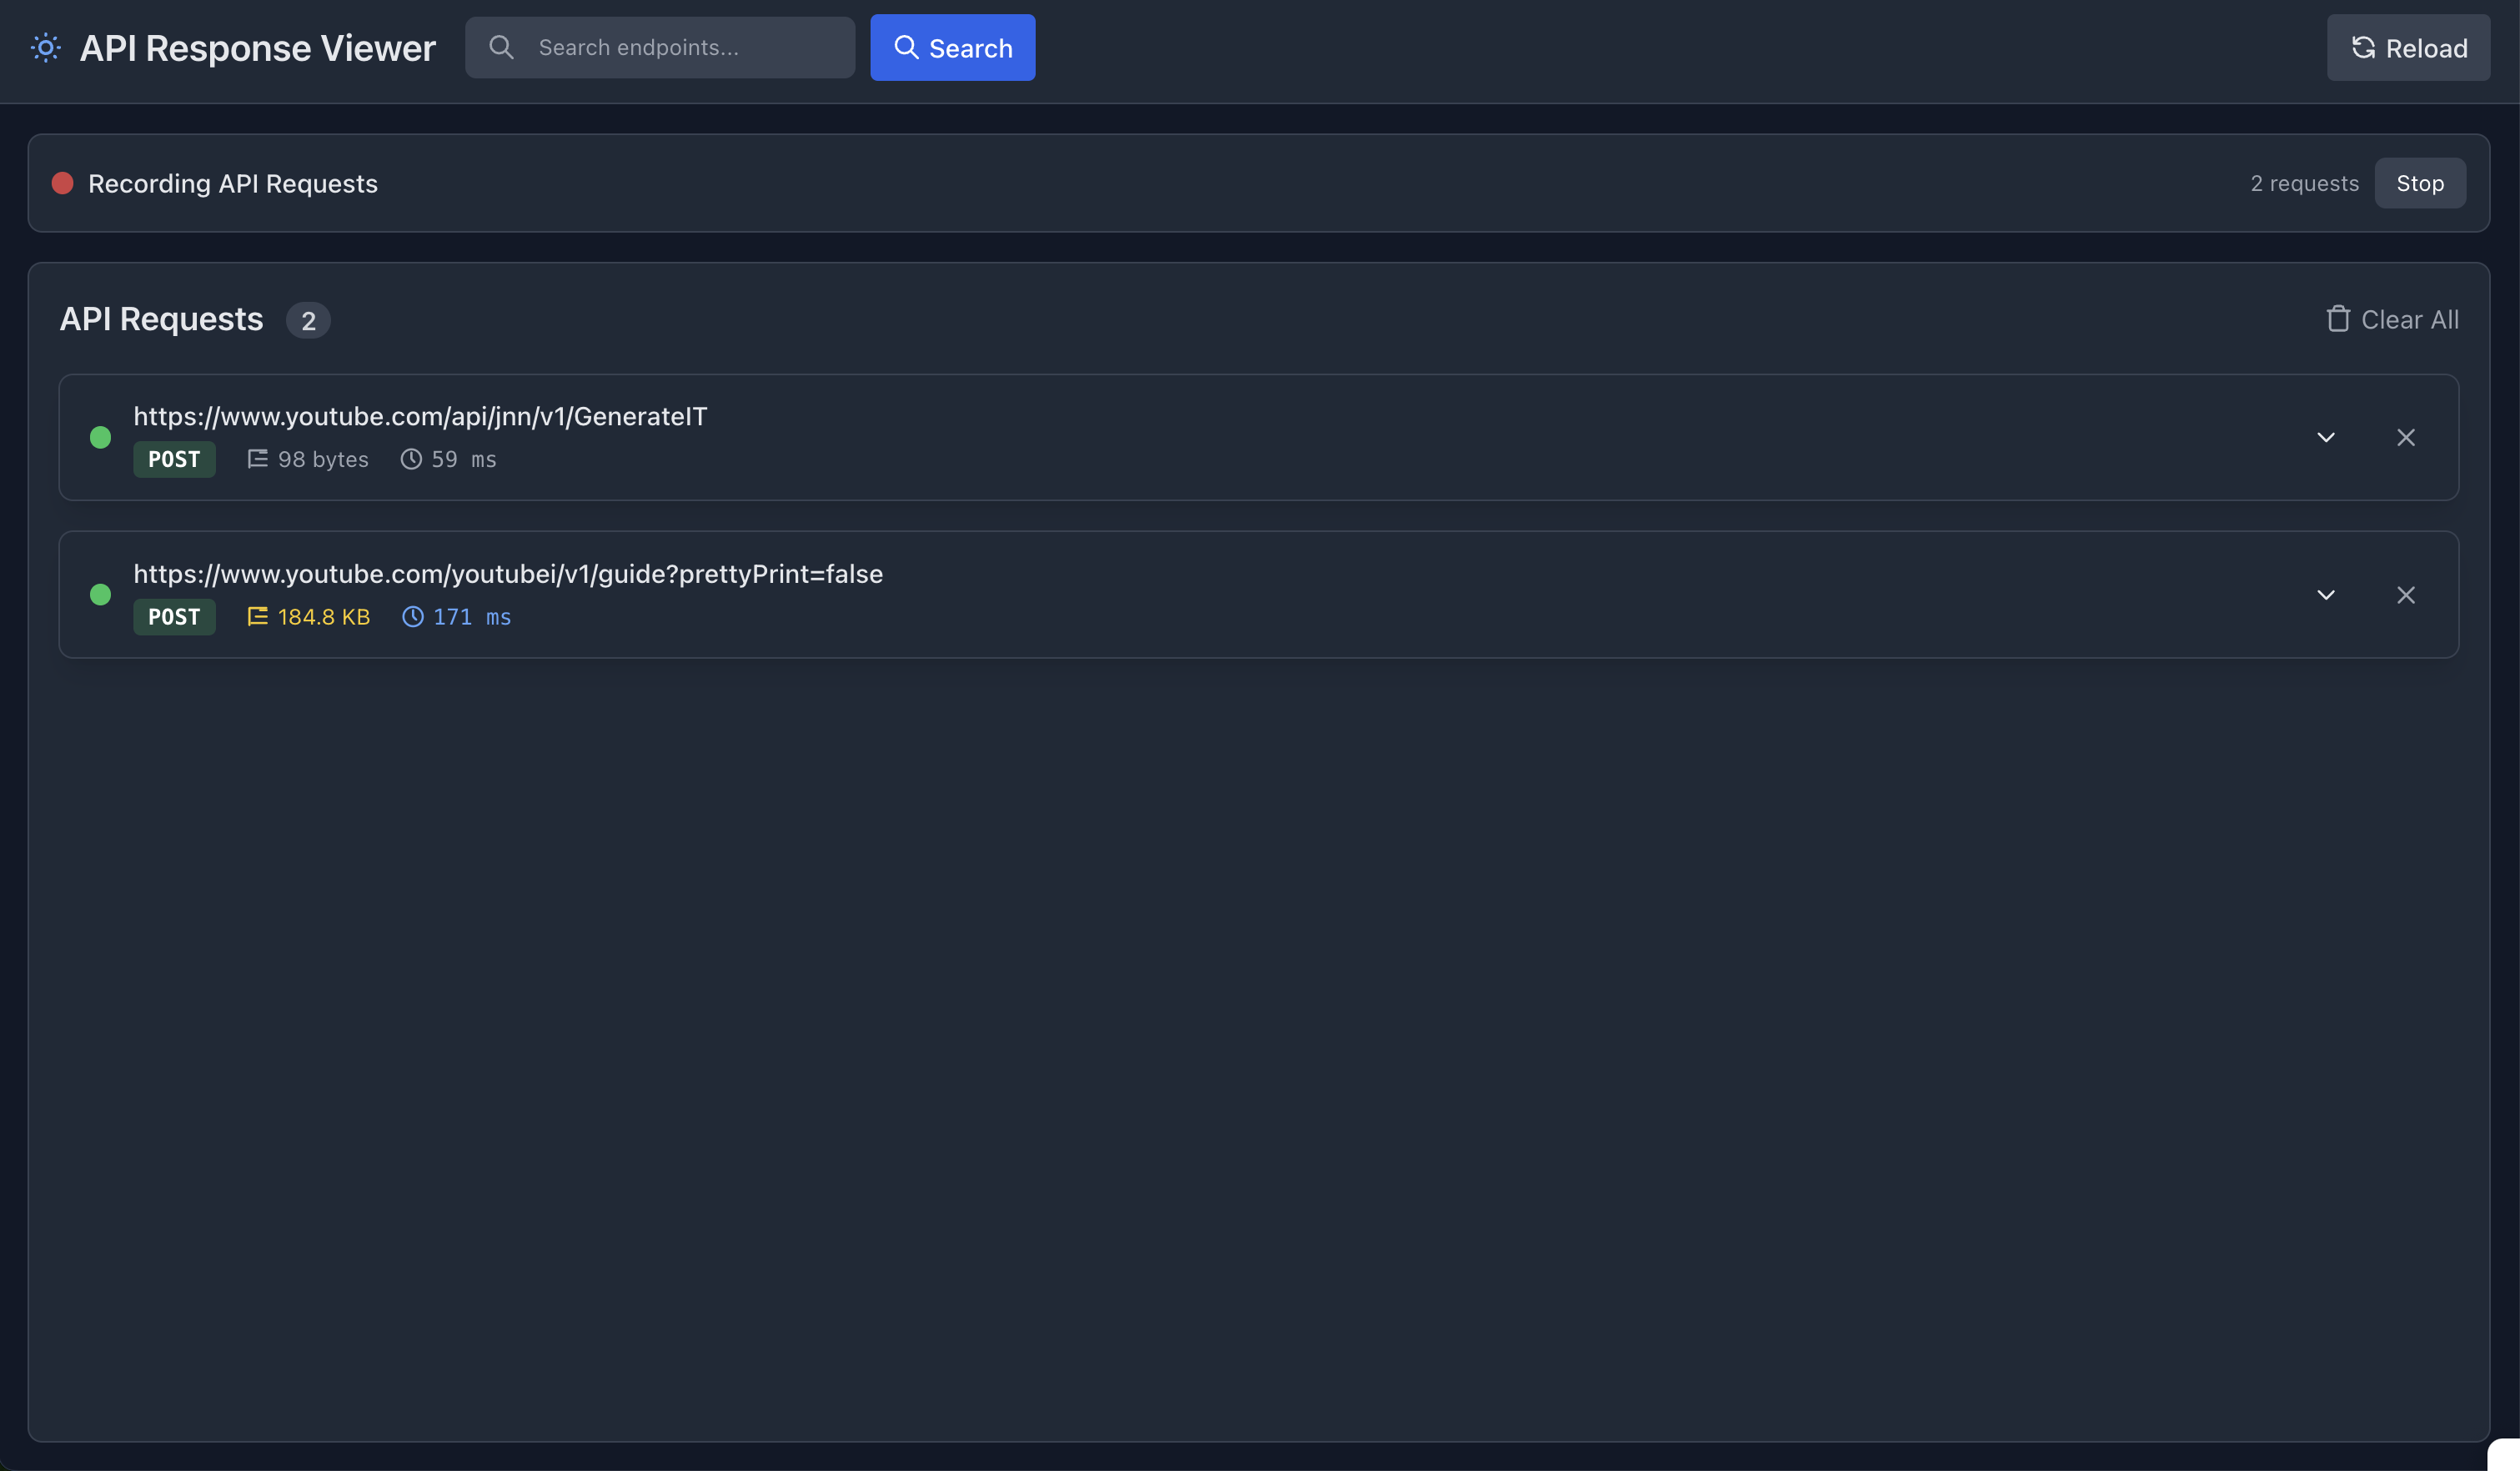Click the red recording indicator dot
Screen dimensions: 2520x1471
pyautogui.click(x=62, y=183)
